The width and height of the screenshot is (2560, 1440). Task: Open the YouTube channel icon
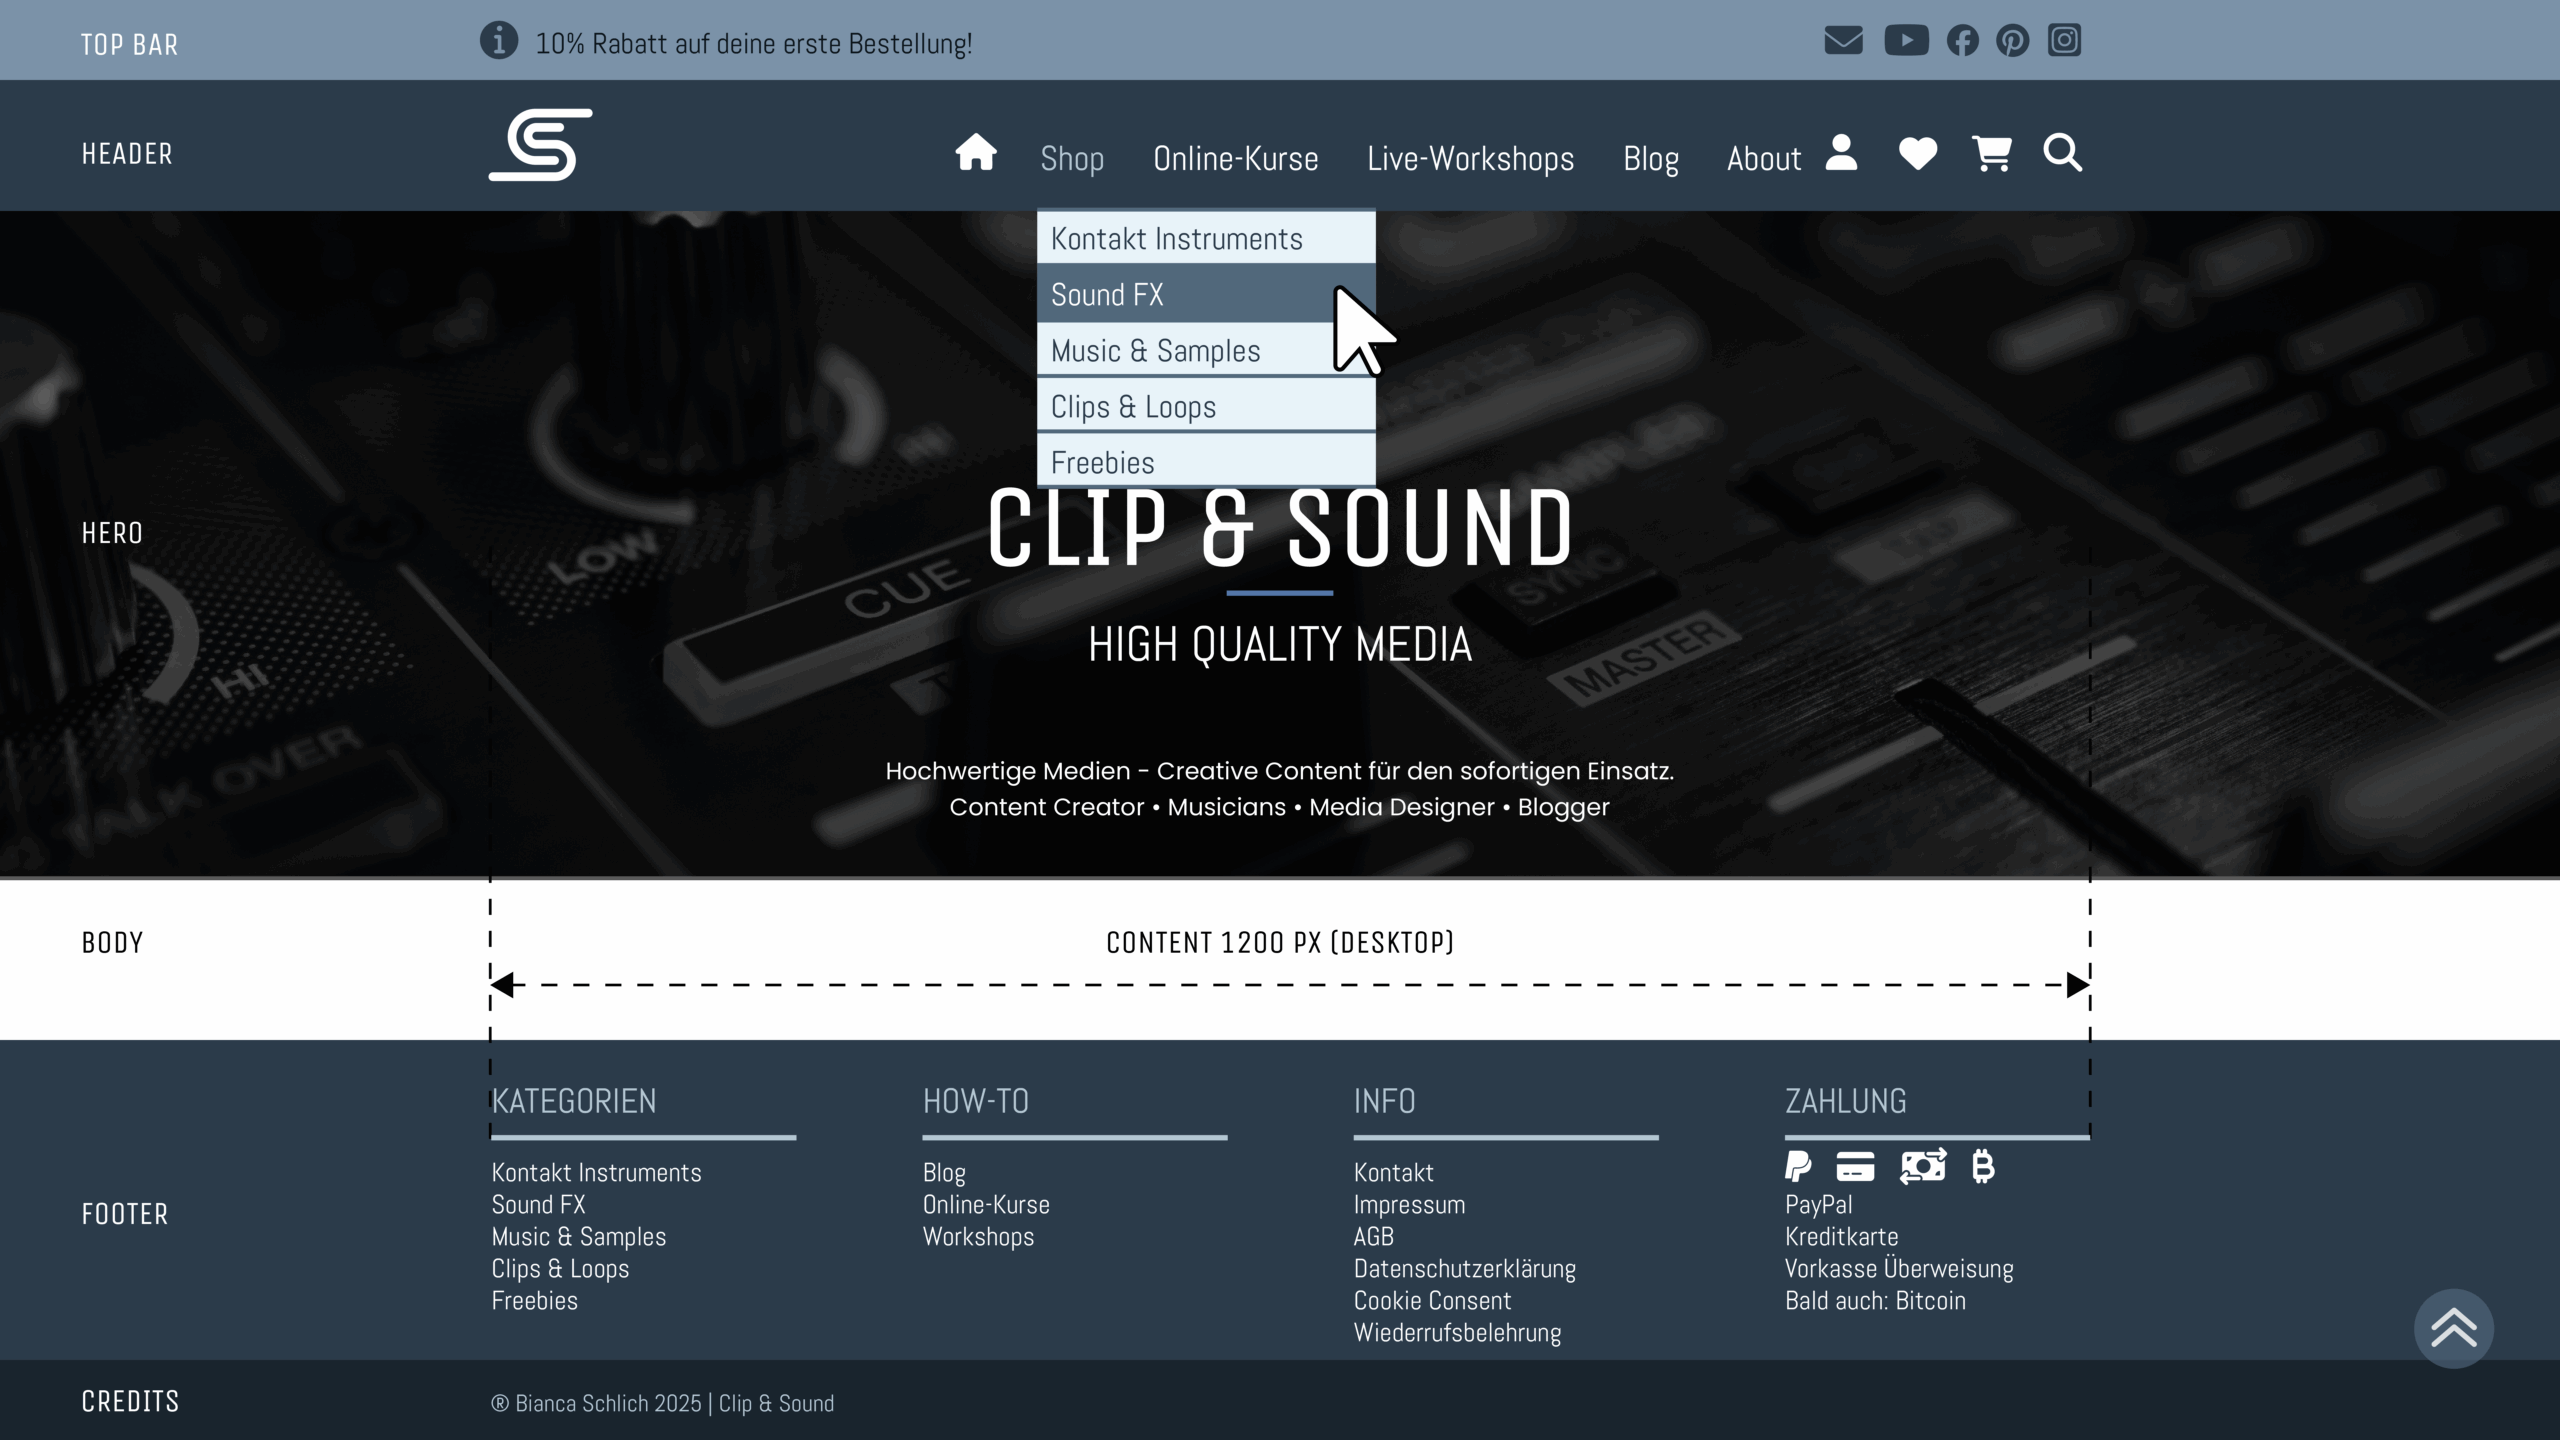coord(1906,41)
